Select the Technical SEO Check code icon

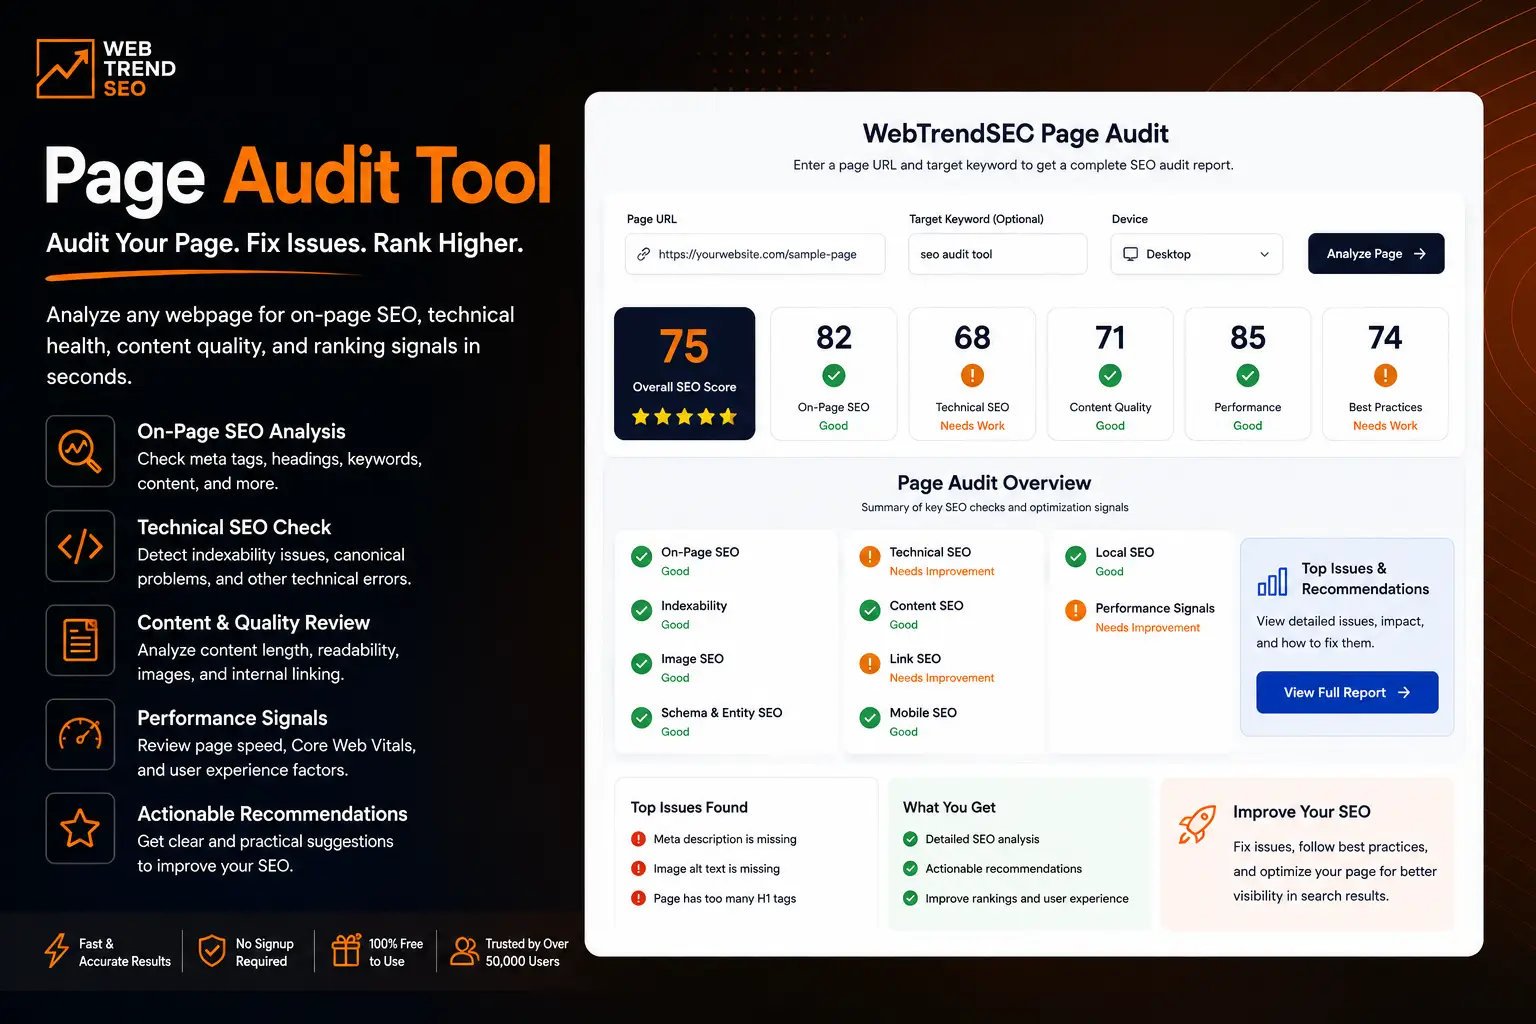point(80,546)
